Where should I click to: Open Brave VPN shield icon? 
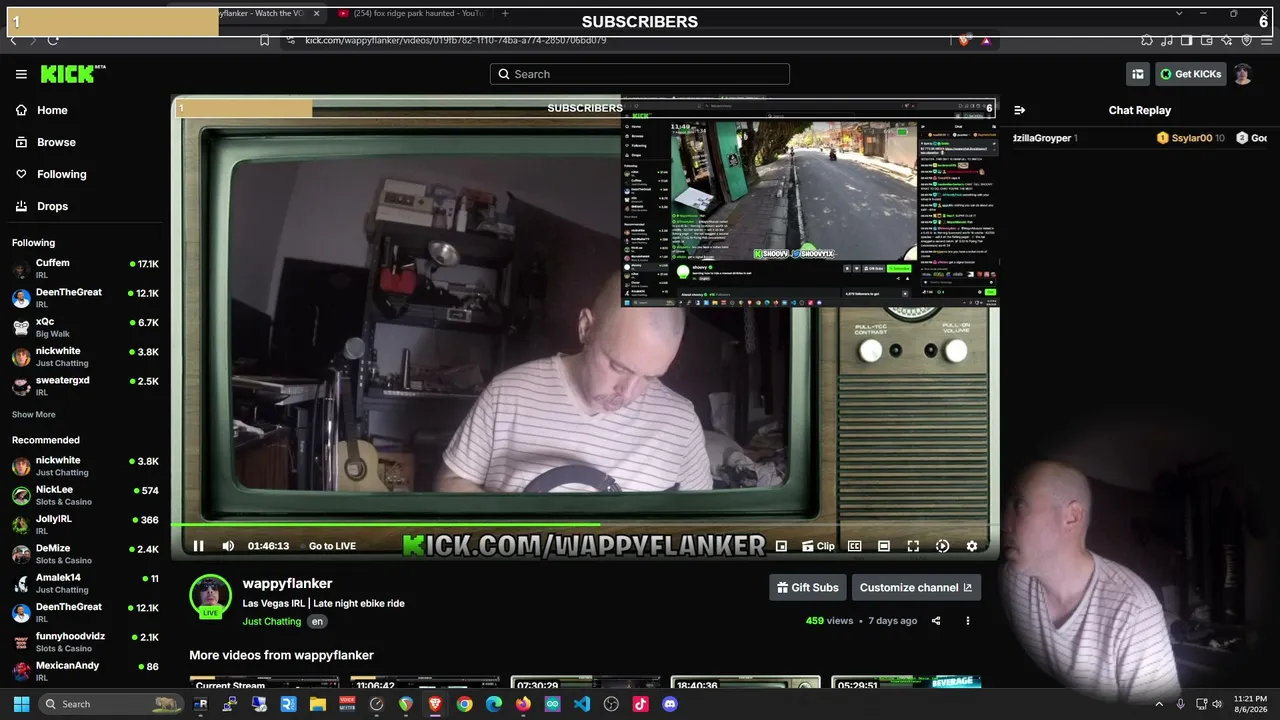(1246, 40)
